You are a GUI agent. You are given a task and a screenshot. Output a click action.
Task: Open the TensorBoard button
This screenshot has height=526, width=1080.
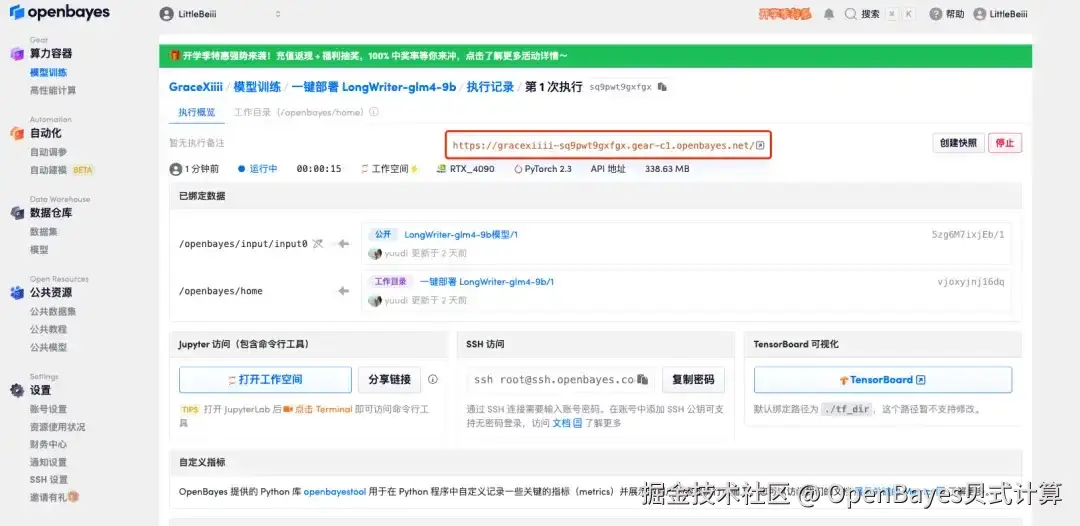[883, 379]
